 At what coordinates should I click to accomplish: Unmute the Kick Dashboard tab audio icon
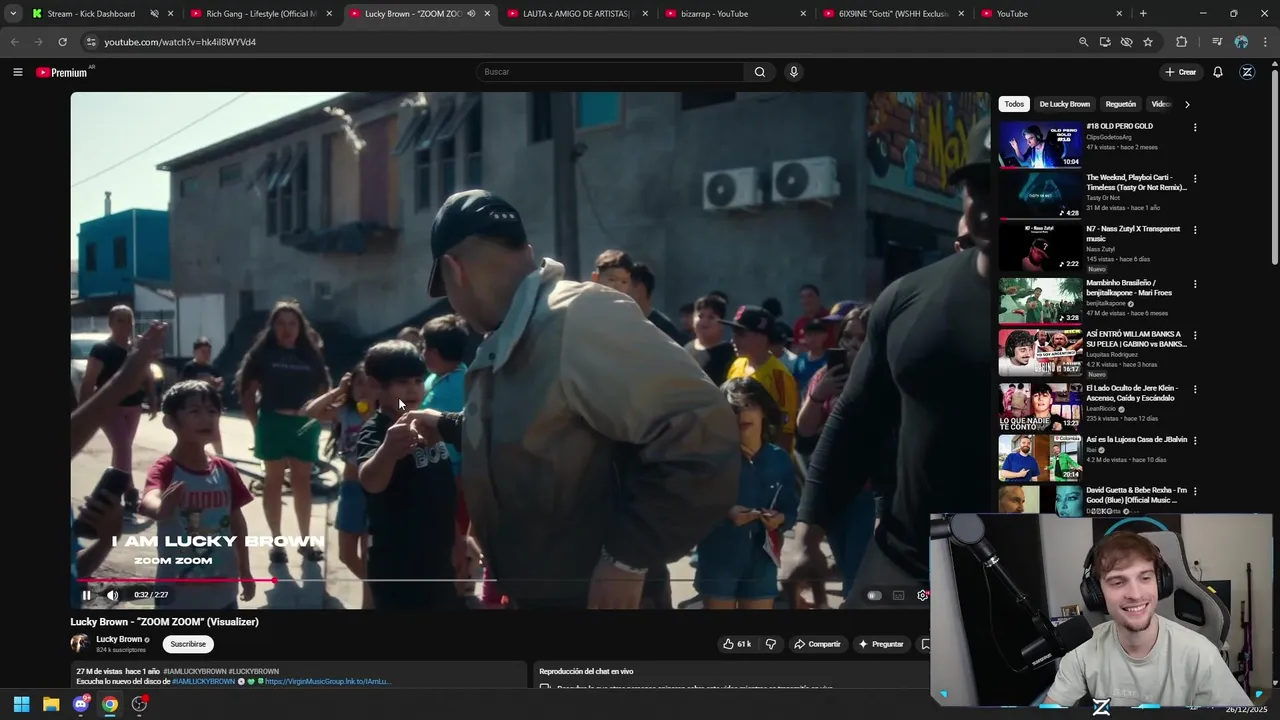coord(154,14)
